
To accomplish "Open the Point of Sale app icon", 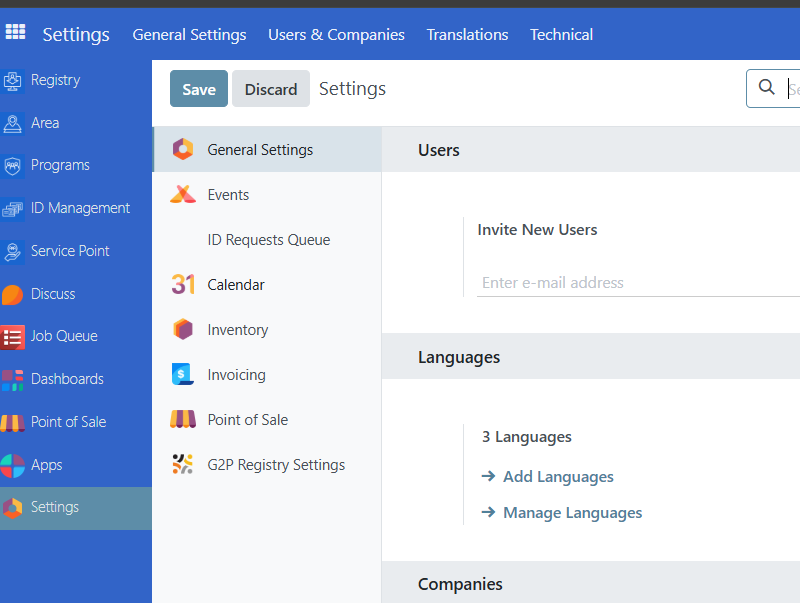I will [x=14, y=422].
